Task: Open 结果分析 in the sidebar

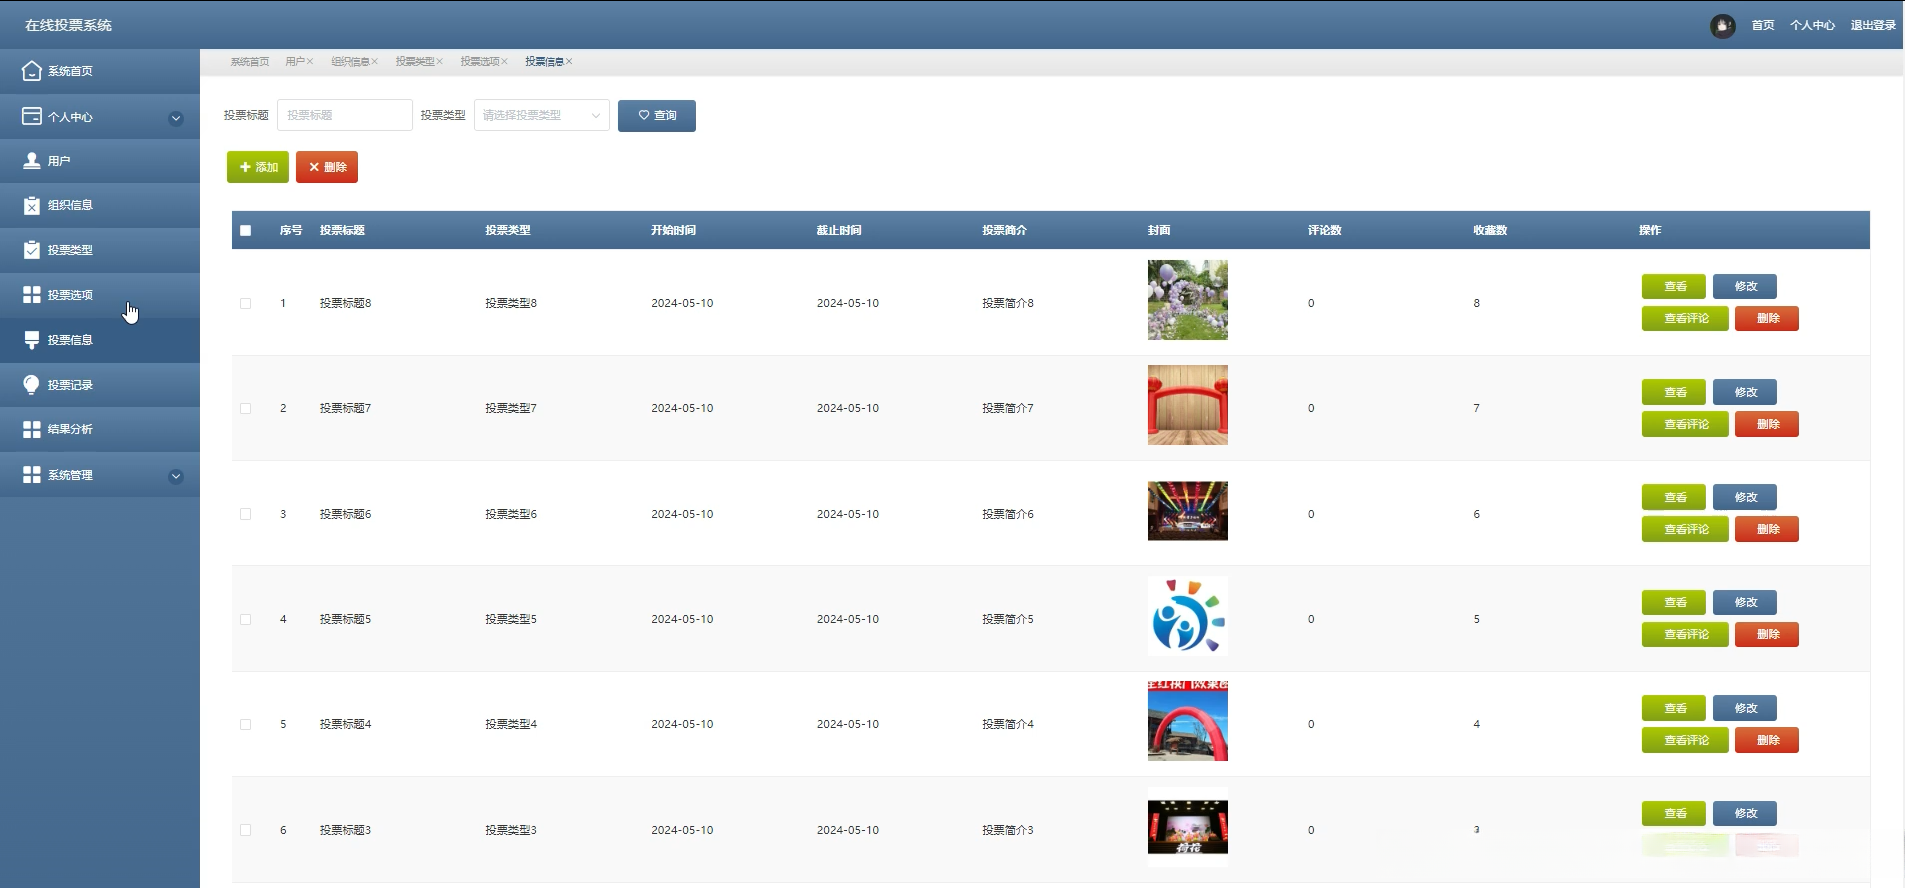Action: (100, 429)
